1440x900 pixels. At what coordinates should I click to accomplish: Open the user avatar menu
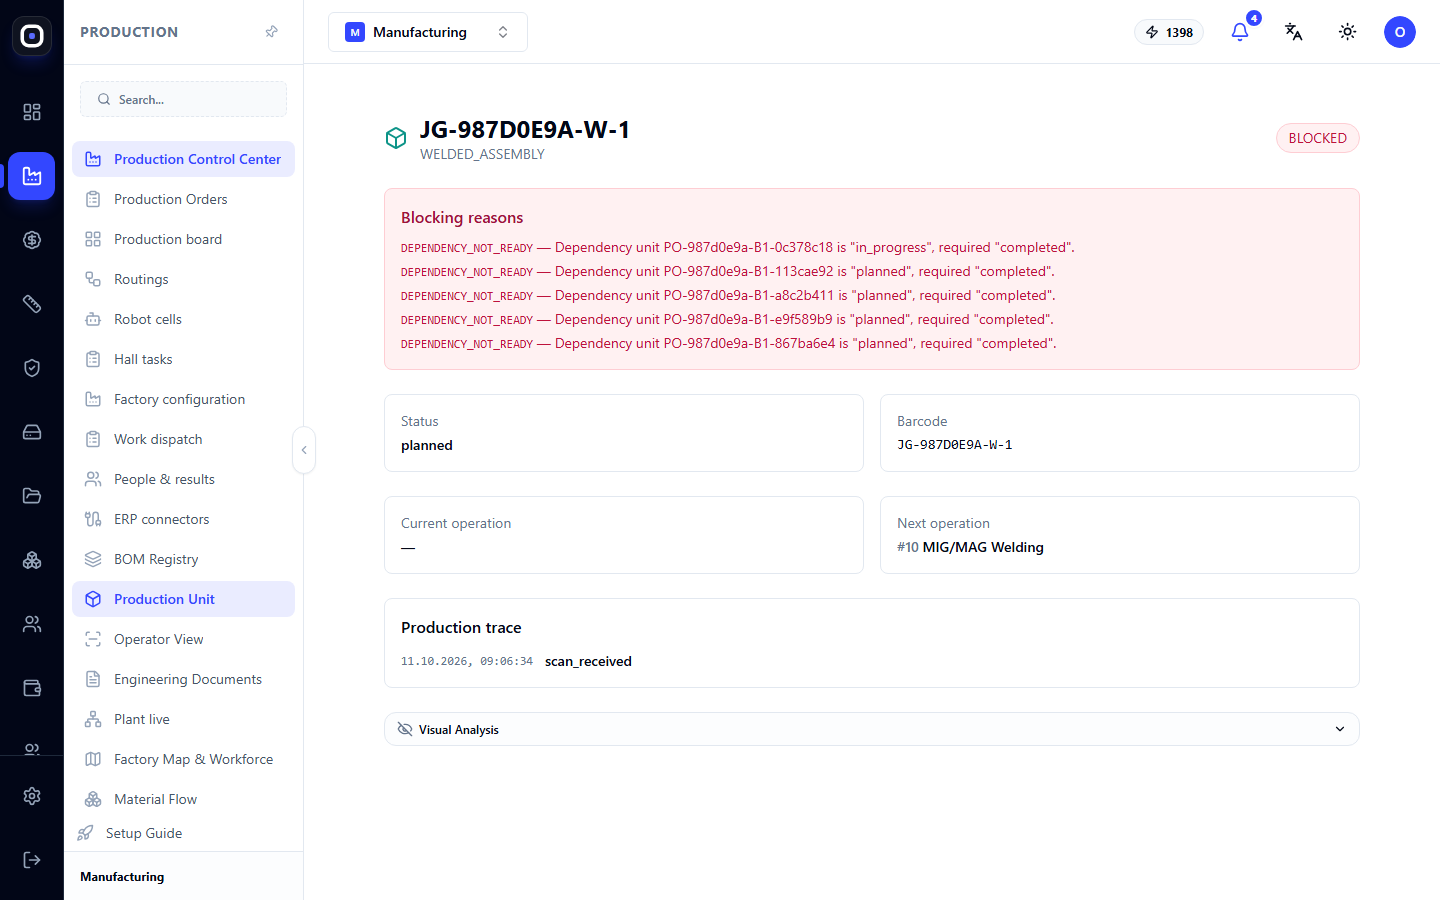coord(1400,32)
